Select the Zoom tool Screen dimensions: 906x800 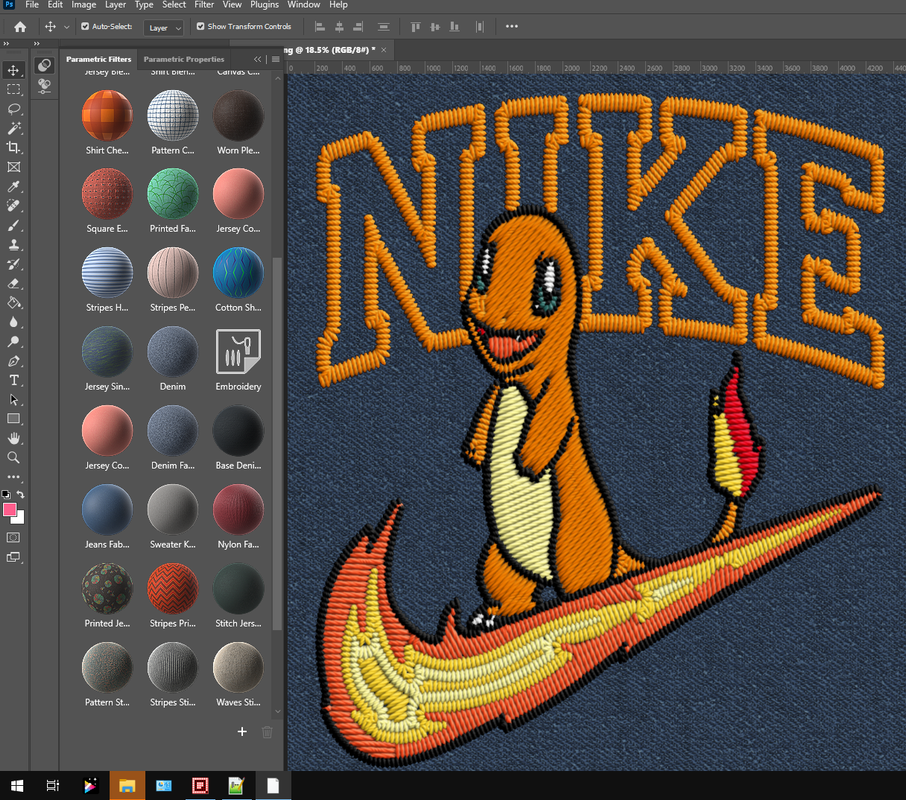13,458
